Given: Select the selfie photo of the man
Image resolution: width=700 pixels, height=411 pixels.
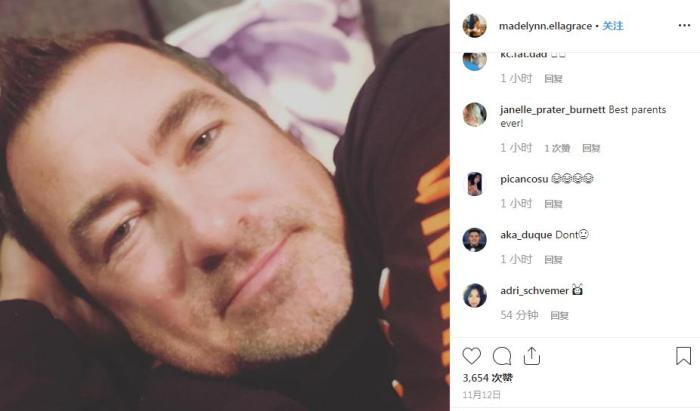Looking at the screenshot, I should point(225,205).
